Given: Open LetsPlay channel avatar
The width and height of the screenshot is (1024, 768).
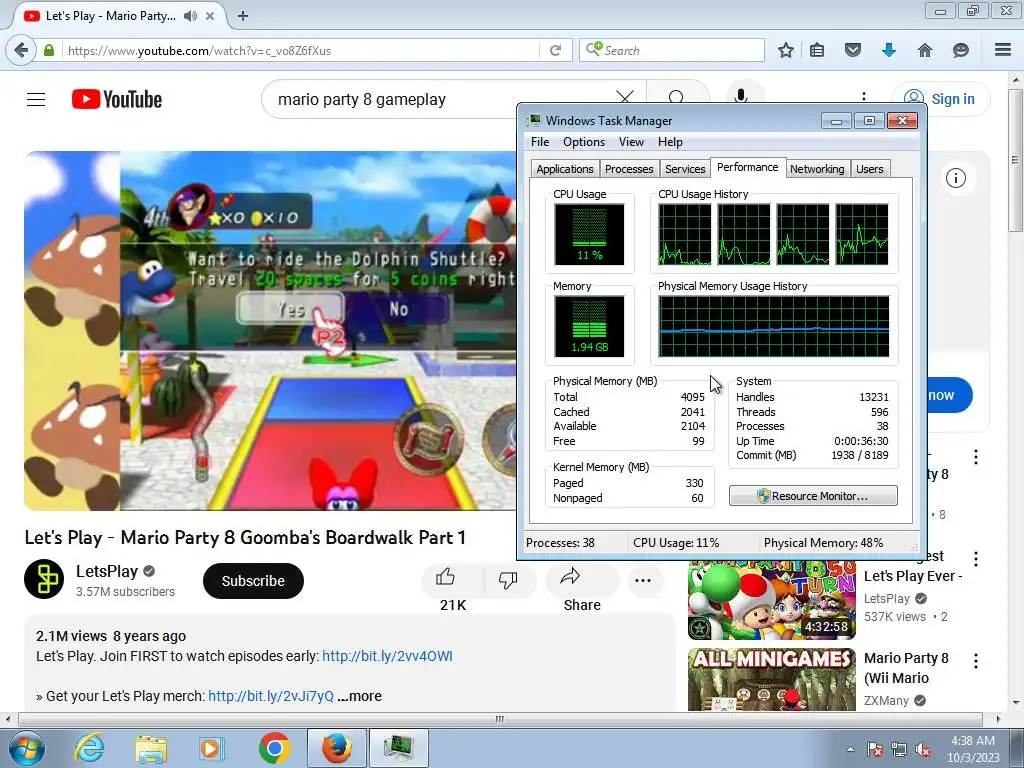Looking at the screenshot, I should 44,579.
